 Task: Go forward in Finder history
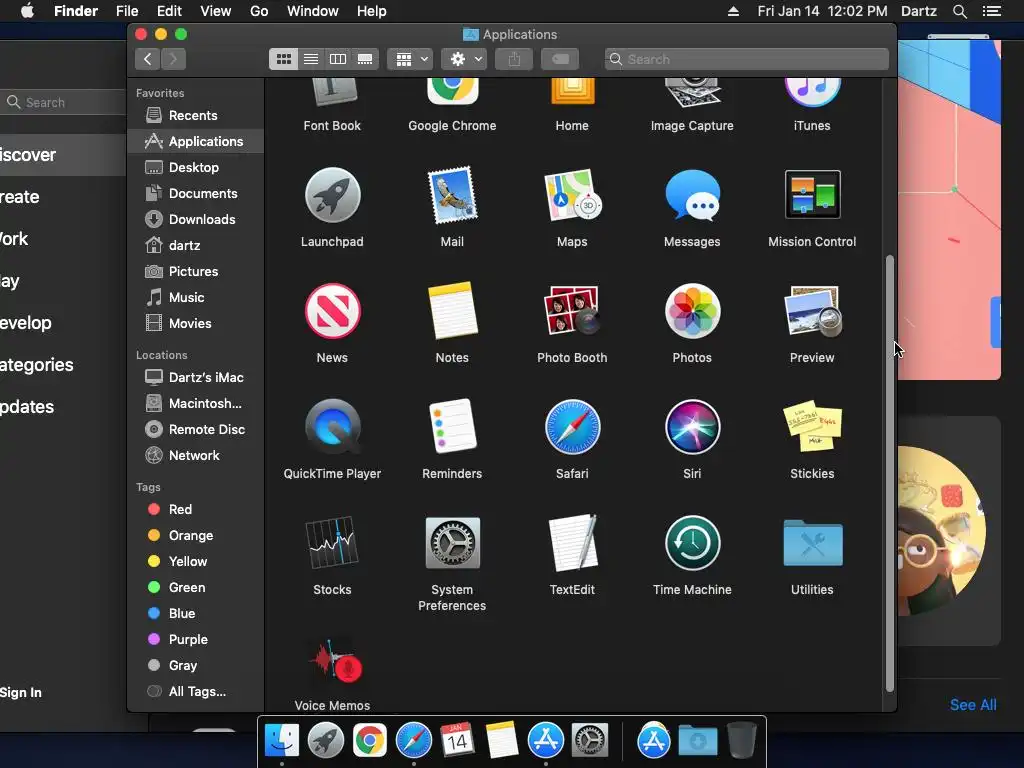point(174,59)
